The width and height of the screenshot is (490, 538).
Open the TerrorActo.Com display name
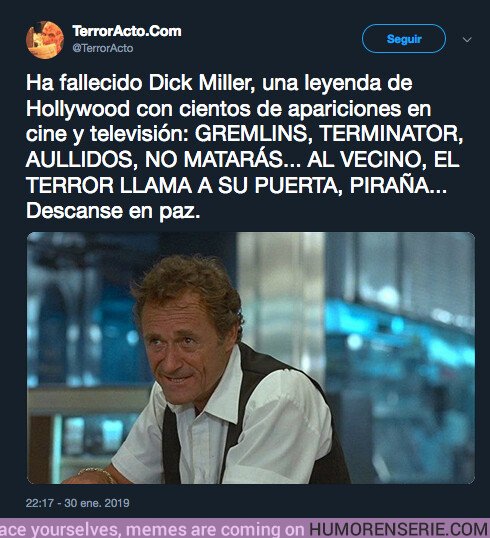127,31
